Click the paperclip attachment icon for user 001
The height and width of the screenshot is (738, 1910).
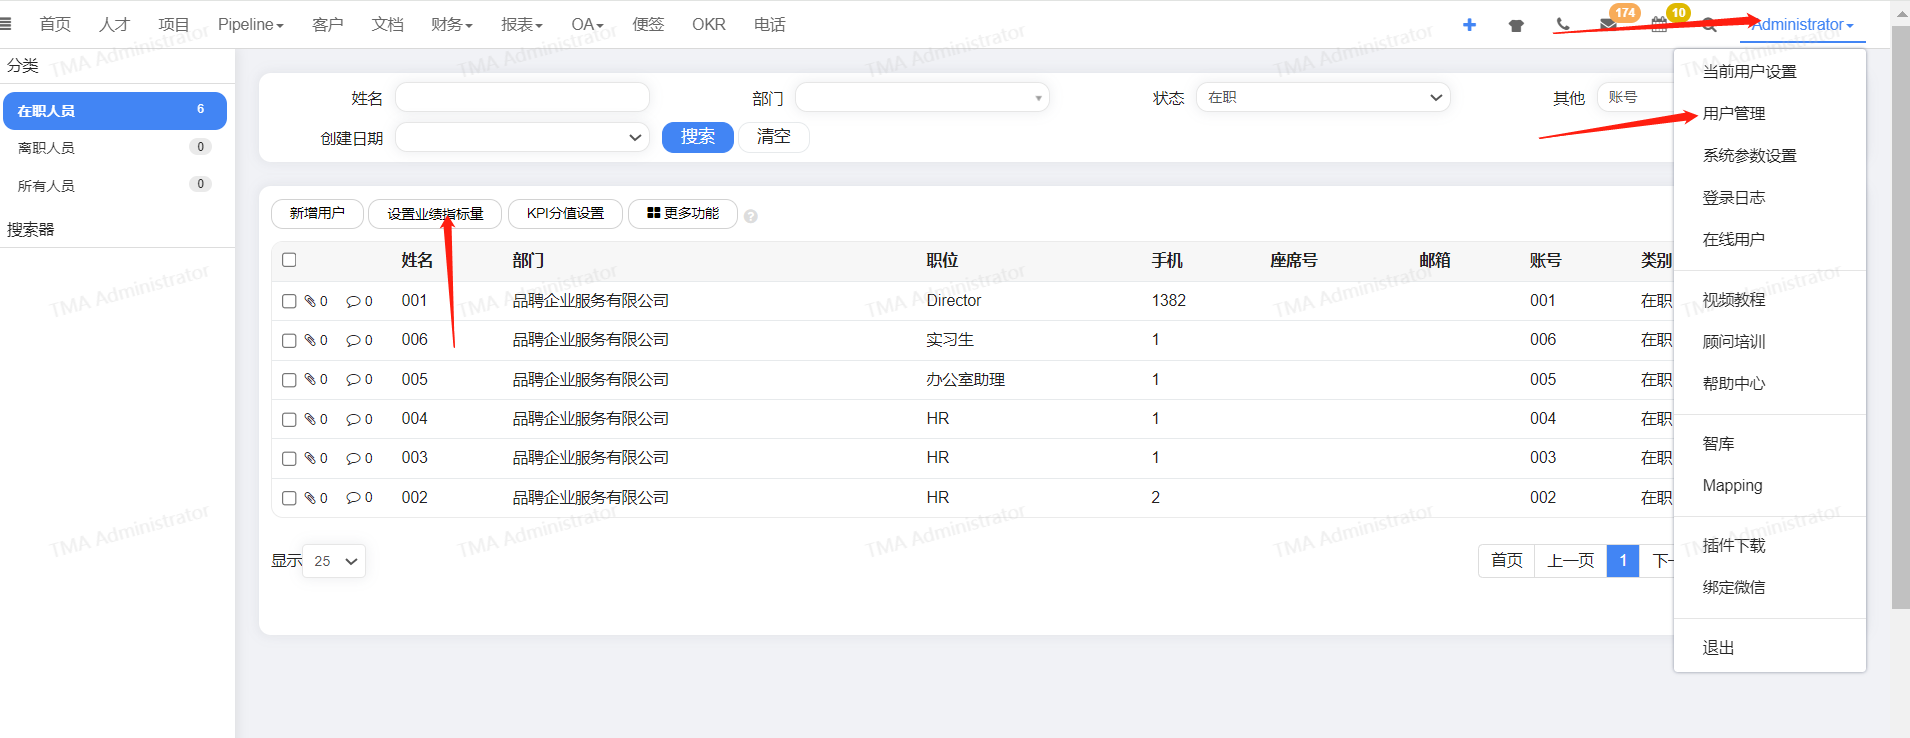(x=310, y=301)
